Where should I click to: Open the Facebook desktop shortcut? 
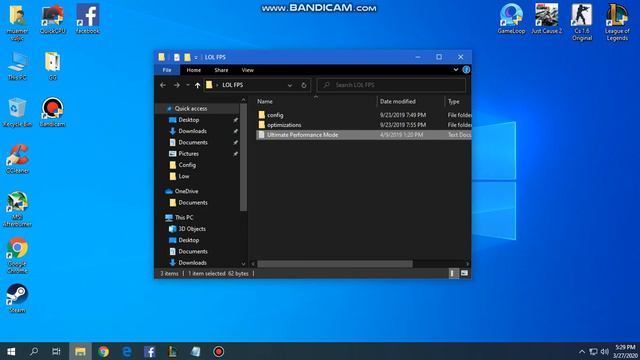(88, 19)
